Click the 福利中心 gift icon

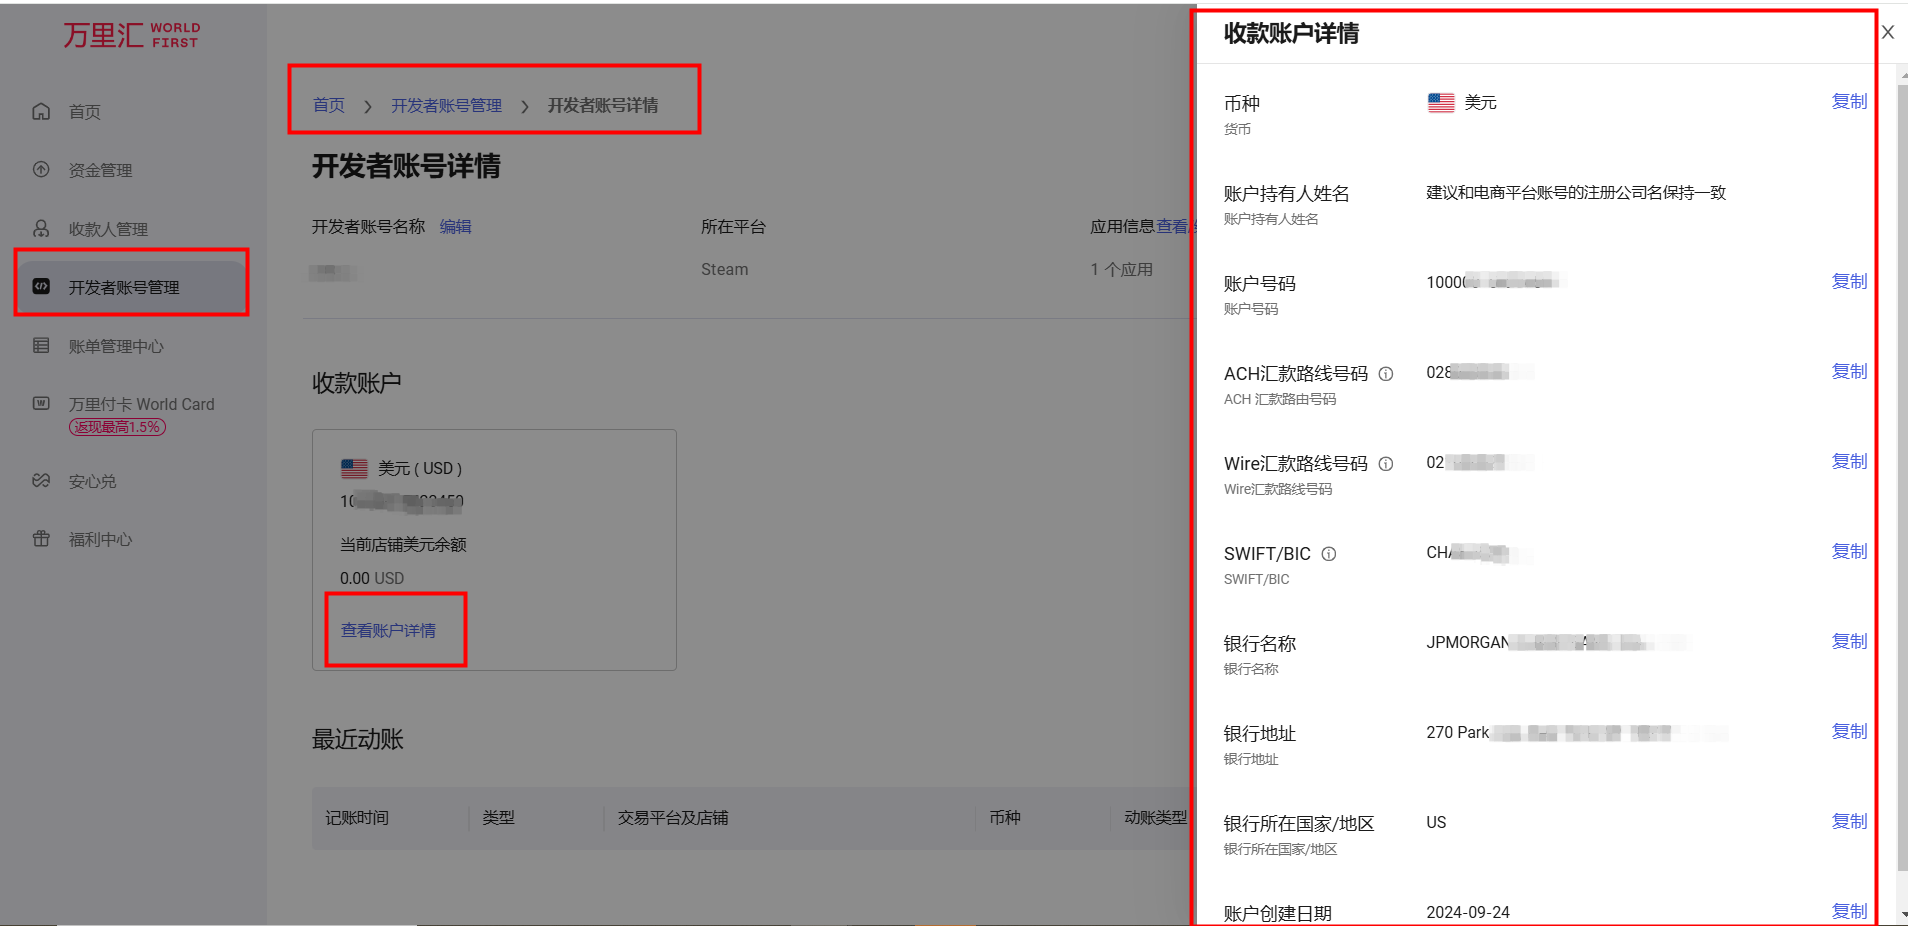pos(41,539)
